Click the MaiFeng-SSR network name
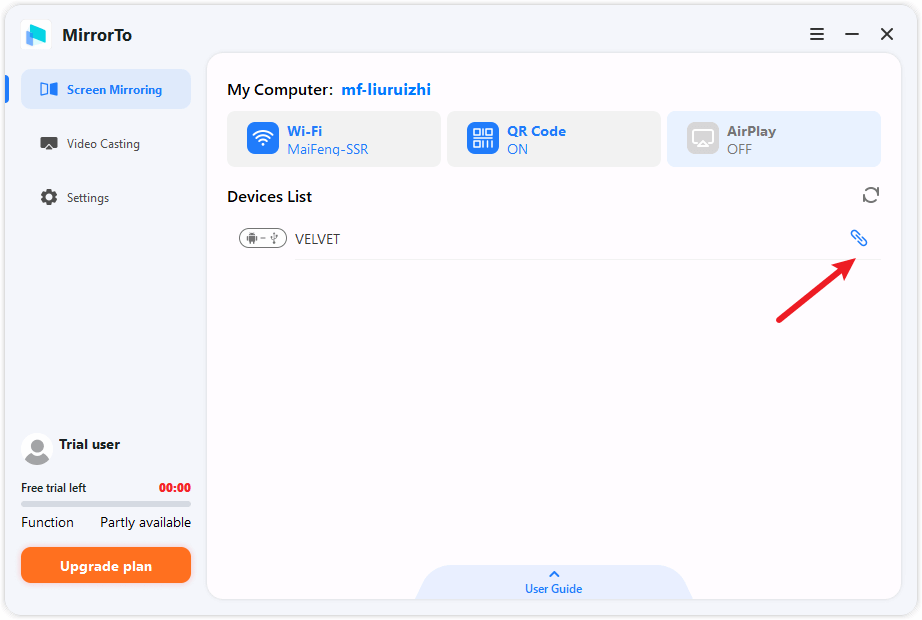922x620 pixels. coord(328,149)
